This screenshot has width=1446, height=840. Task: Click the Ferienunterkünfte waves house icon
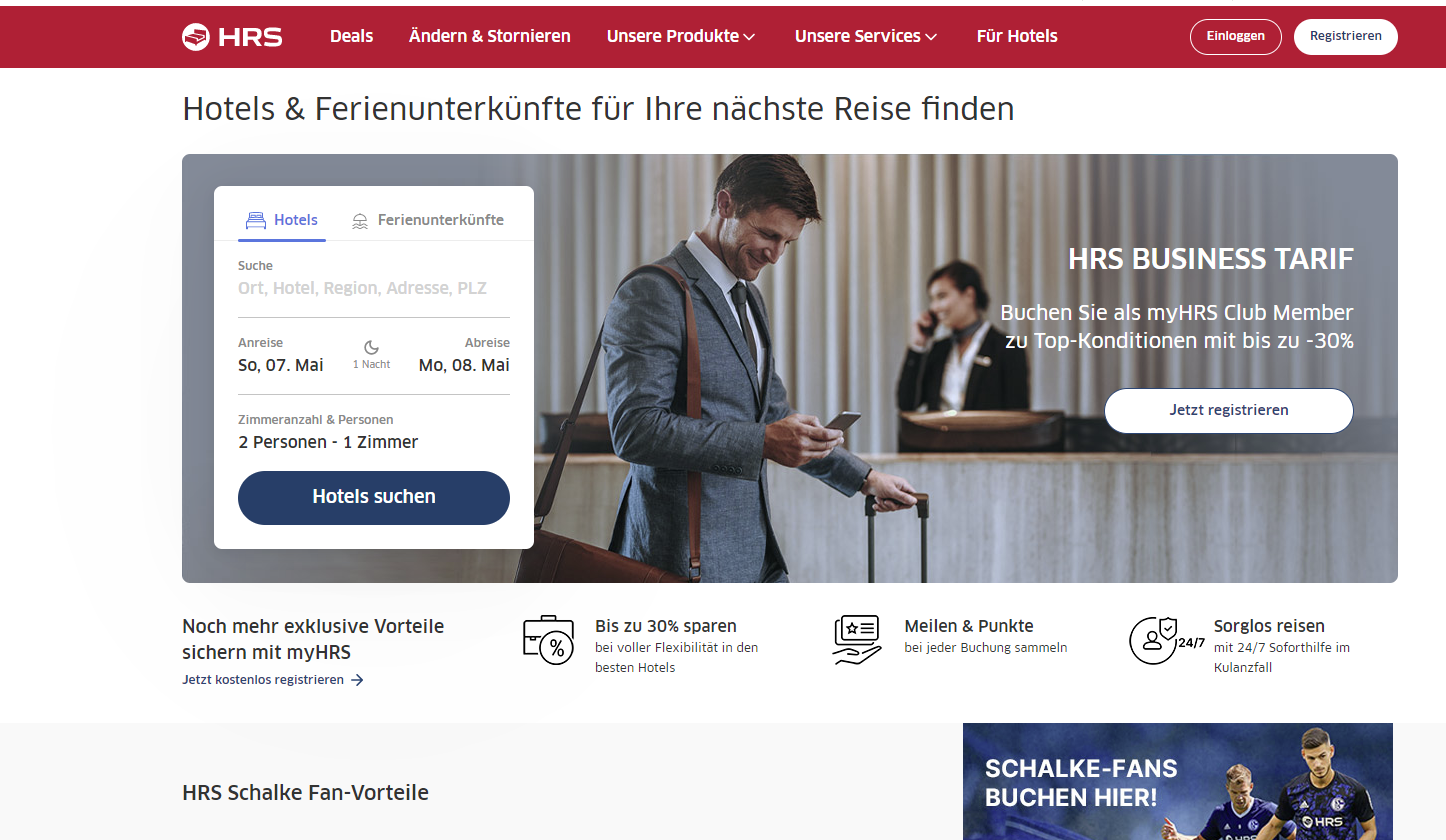[360, 221]
